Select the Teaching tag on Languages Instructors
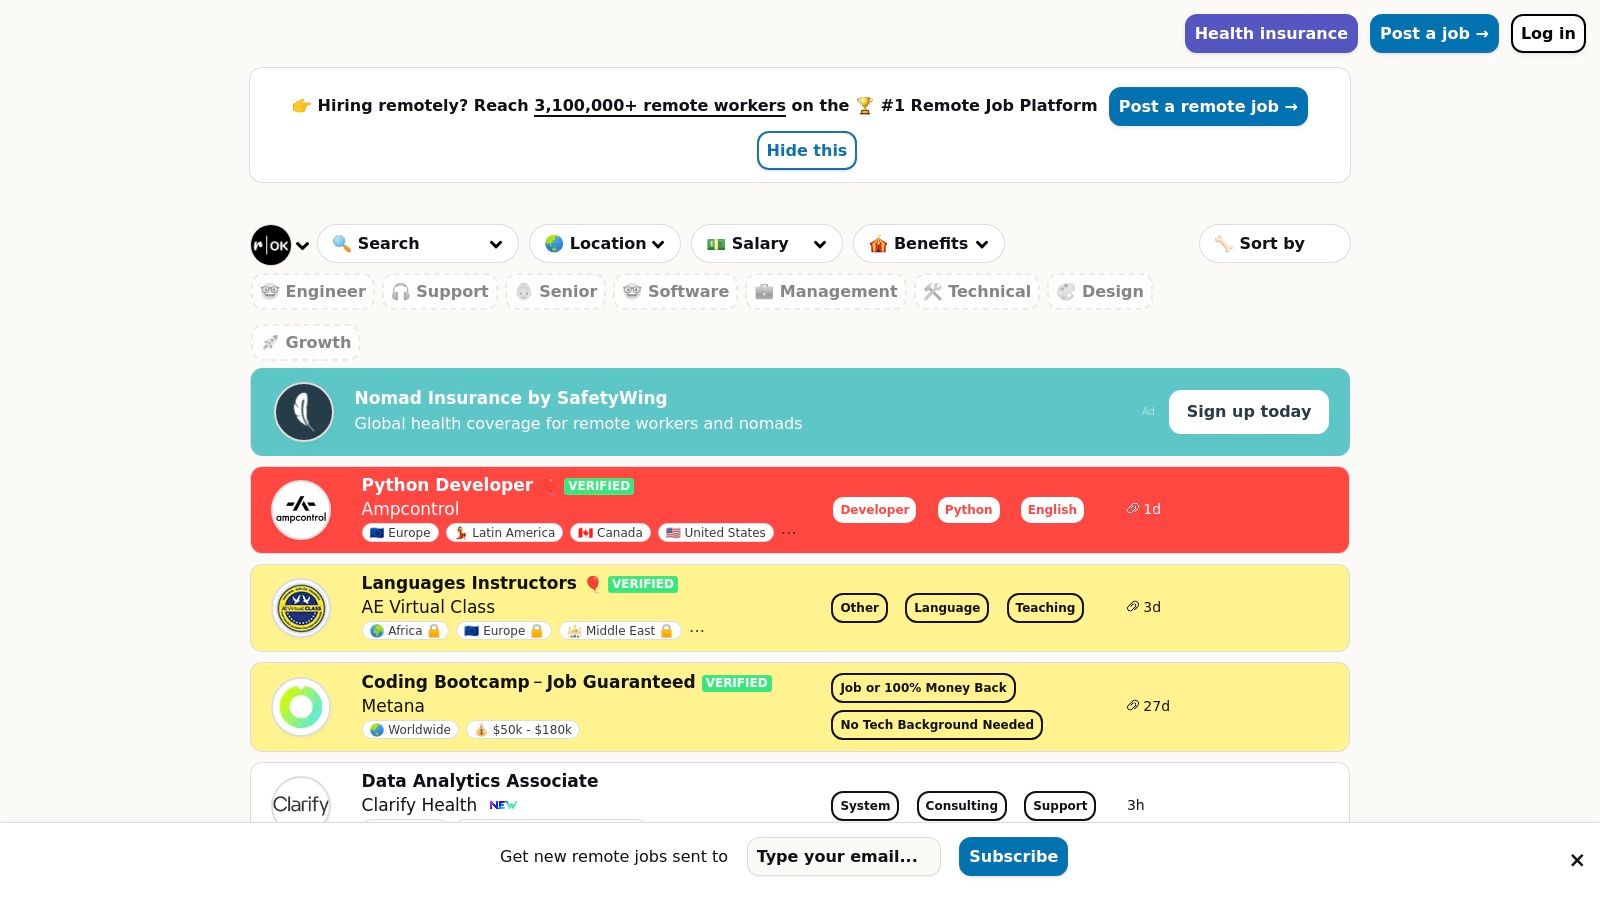The image size is (1600, 900). pyautogui.click(x=1044, y=608)
